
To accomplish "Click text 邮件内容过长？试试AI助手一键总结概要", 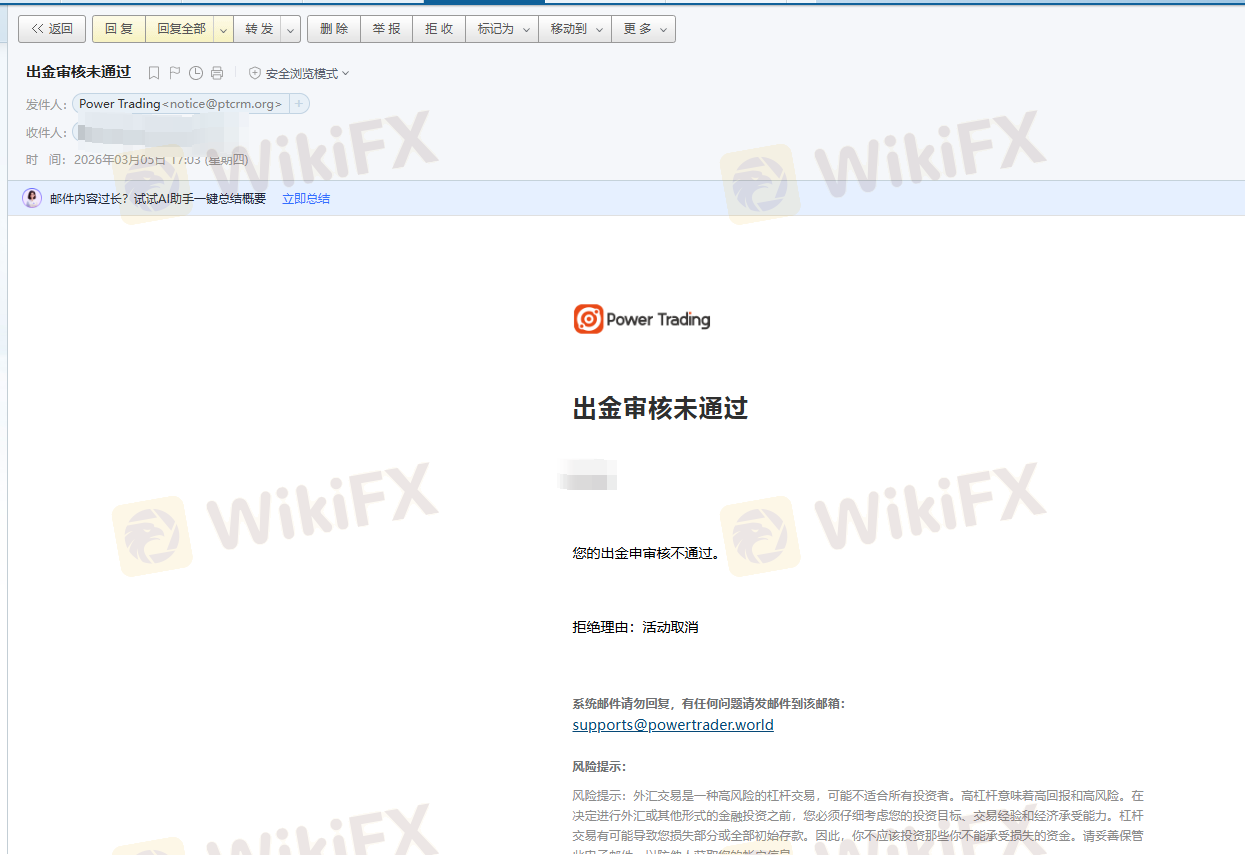I will click(x=158, y=198).
